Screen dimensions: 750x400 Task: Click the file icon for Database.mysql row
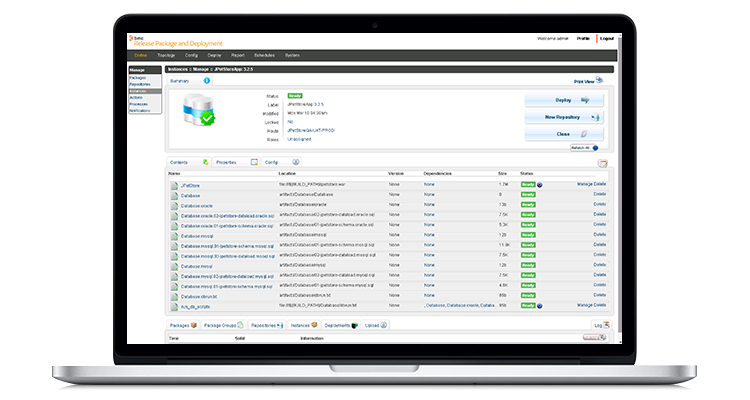175,266
